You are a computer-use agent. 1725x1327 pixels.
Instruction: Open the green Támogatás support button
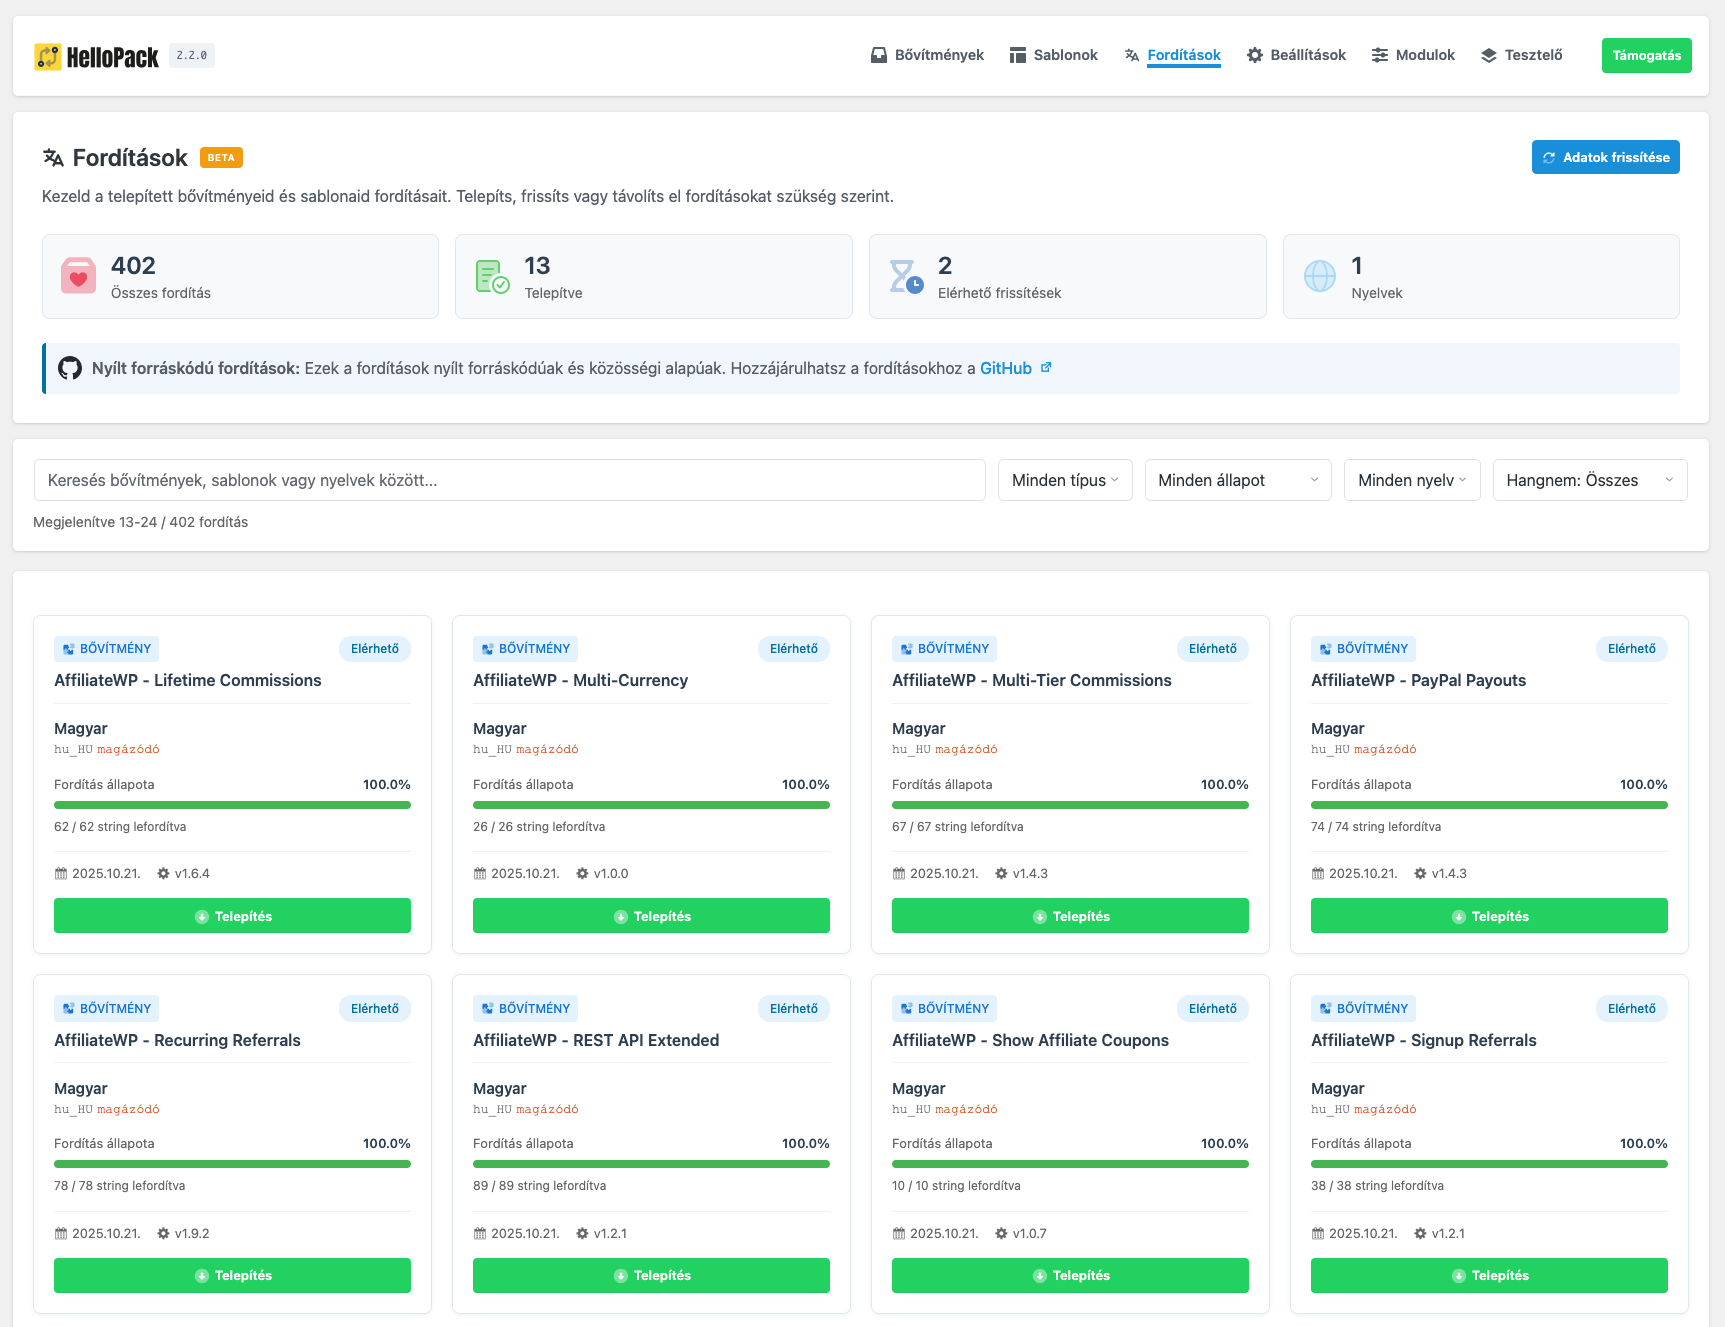point(1646,55)
